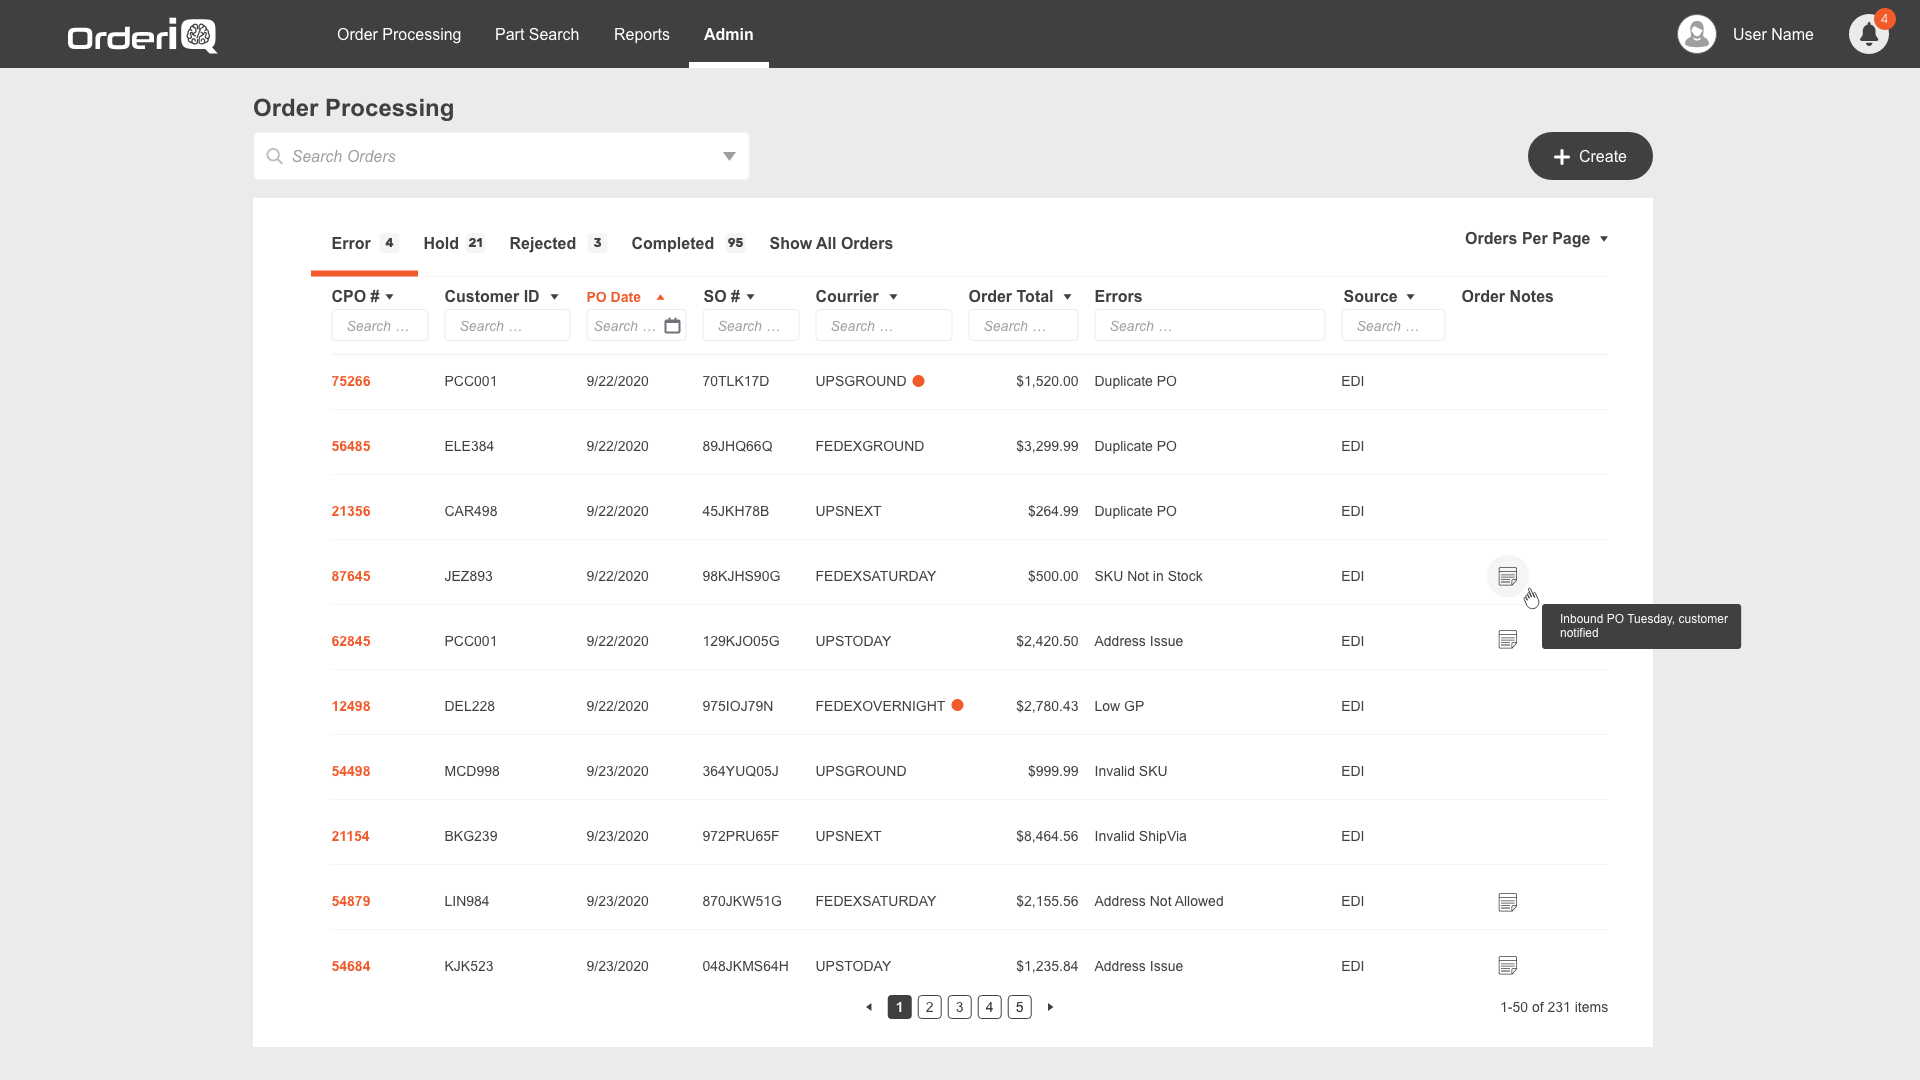Go to the next page arrow
Viewport: 1920px width, 1080px height.
pyautogui.click(x=1050, y=1007)
